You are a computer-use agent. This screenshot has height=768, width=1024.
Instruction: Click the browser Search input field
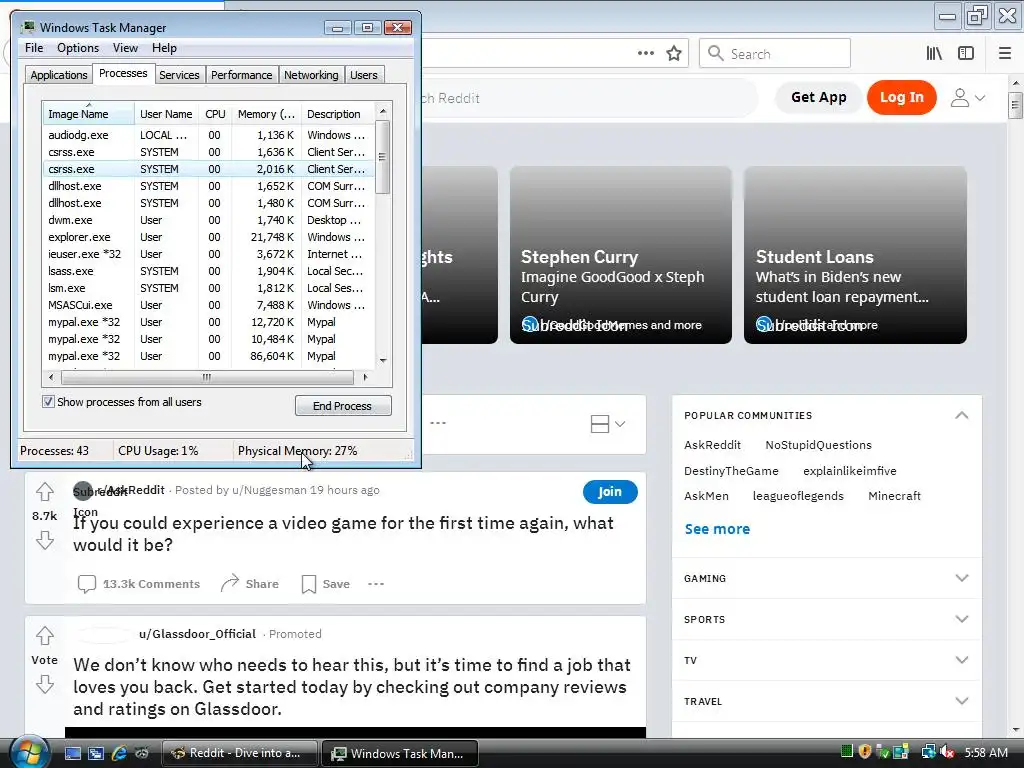click(775, 54)
